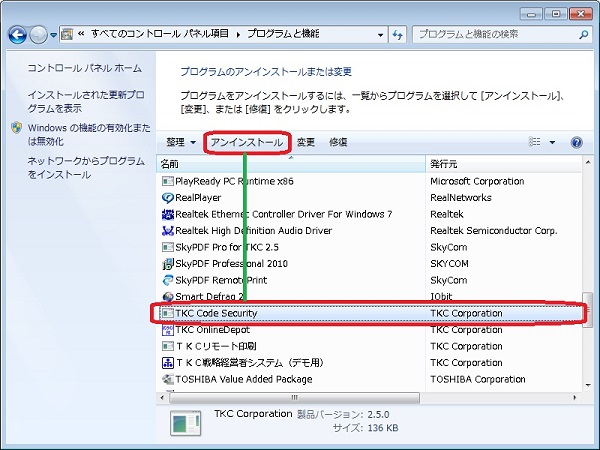Click horizontal scrollbar right arrow
Viewport: 600px width, 450px height.
(575, 398)
